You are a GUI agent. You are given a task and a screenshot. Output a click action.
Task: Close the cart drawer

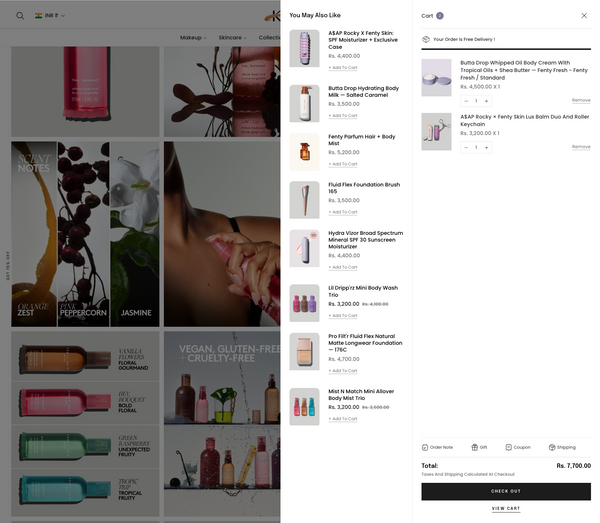pos(584,16)
